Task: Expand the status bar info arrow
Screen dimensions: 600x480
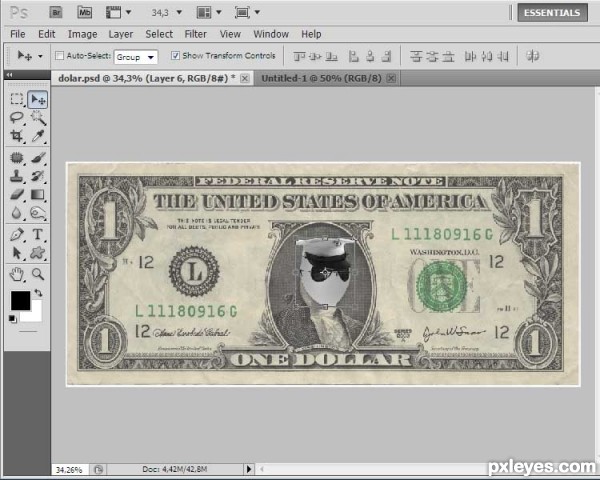Action: (x=249, y=469)
